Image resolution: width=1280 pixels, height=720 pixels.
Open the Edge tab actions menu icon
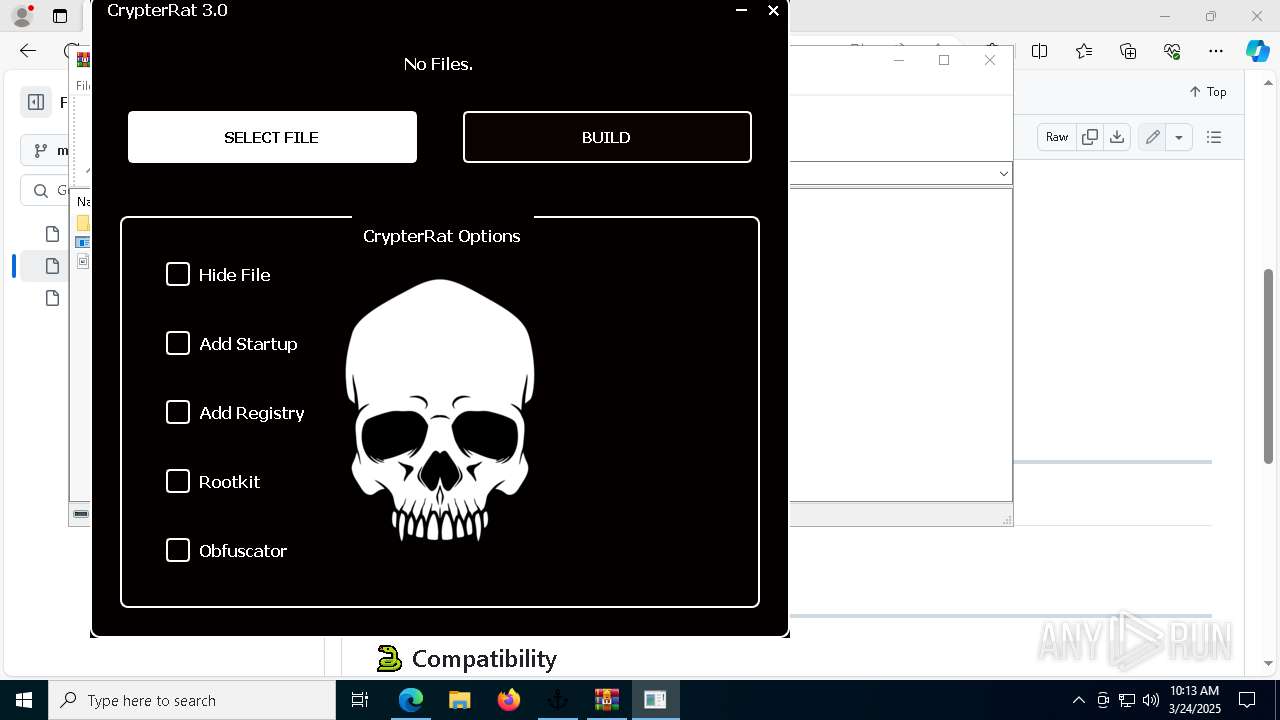click(x=60, y=16)
